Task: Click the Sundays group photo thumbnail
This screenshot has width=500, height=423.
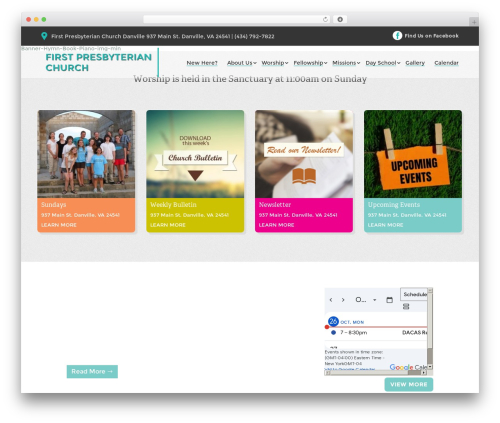Action: (86, 154)
